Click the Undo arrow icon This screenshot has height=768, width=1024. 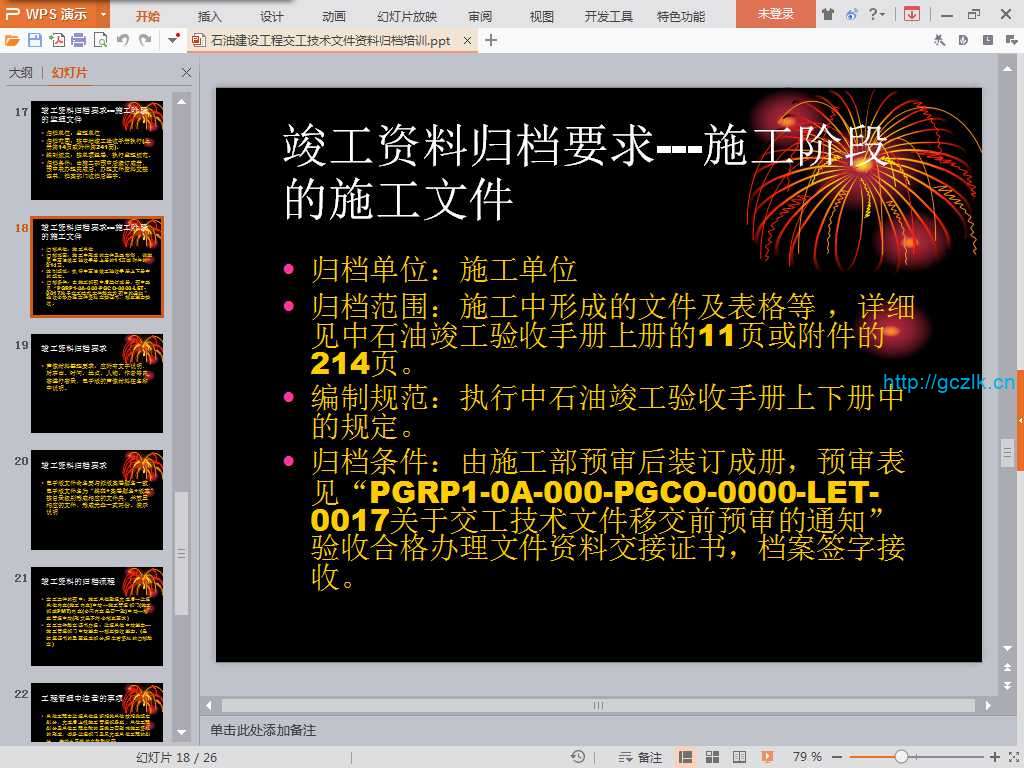tap(123, 40)
